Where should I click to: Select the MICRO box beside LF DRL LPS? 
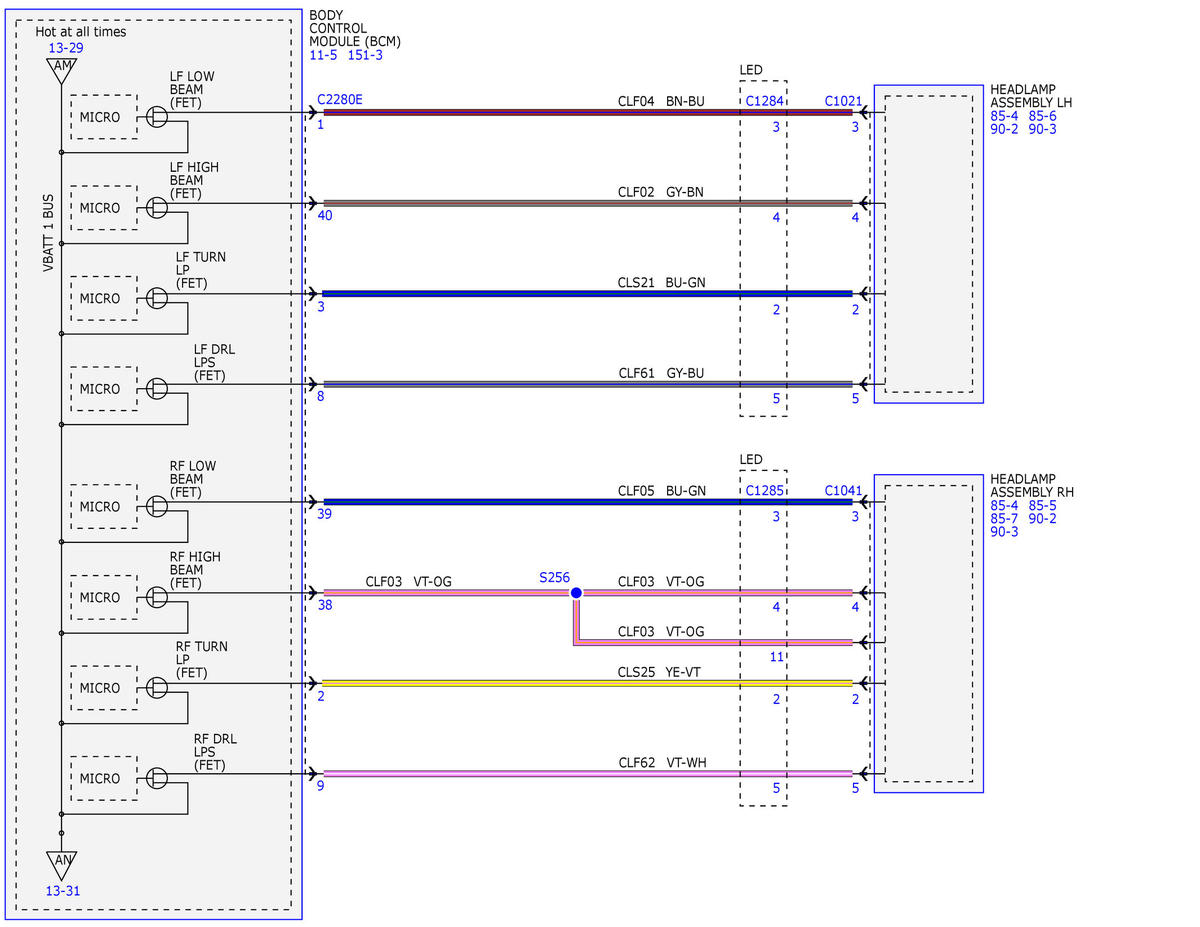click(x=103, y=389)
